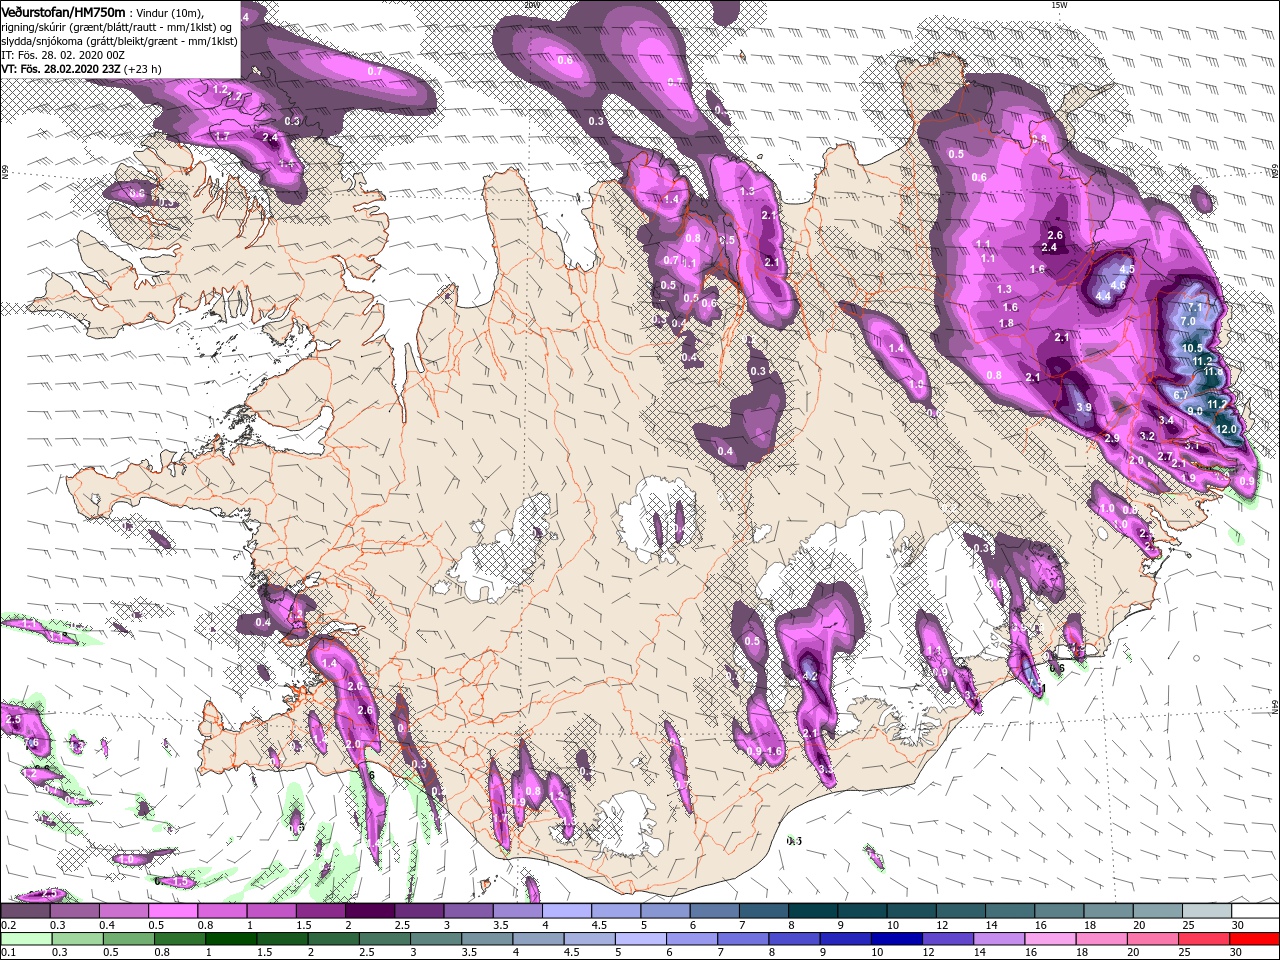Click the 2.7 precipitation value on map

[x=1165, y=456]
